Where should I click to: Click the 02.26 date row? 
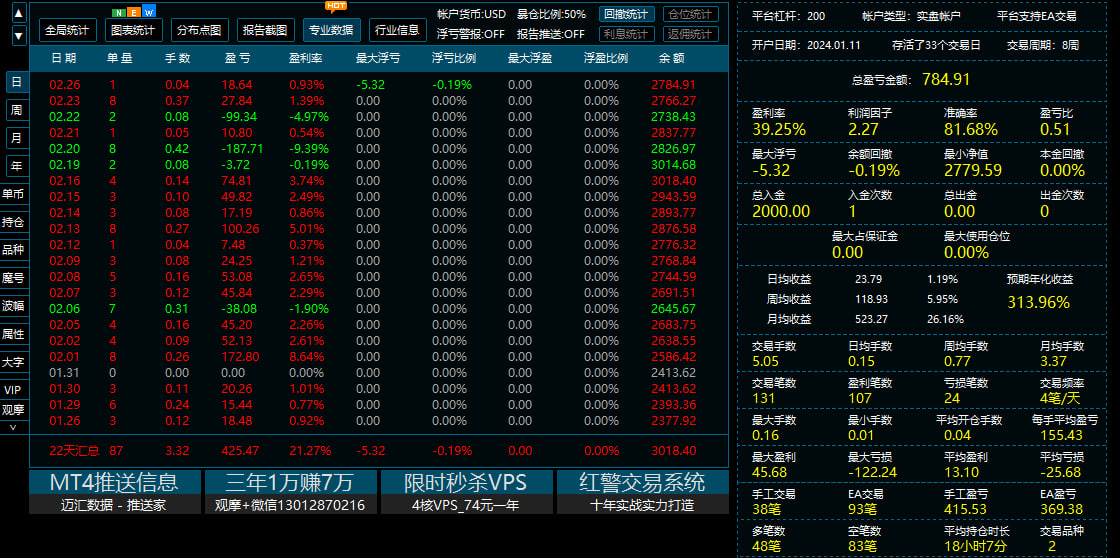tap(379, 84)
